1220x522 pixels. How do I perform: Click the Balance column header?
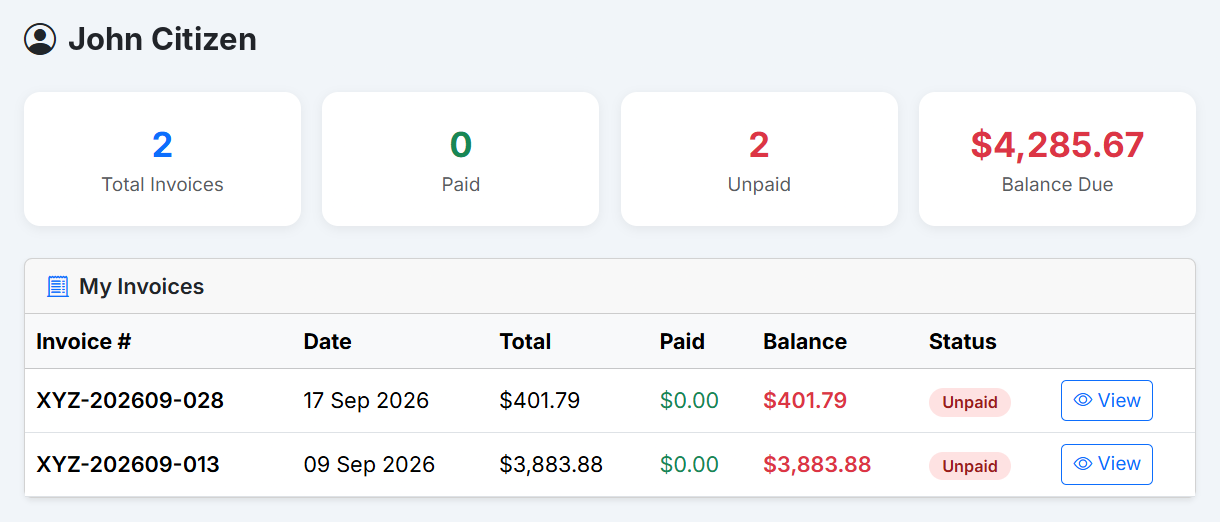(x=805, y=342)
